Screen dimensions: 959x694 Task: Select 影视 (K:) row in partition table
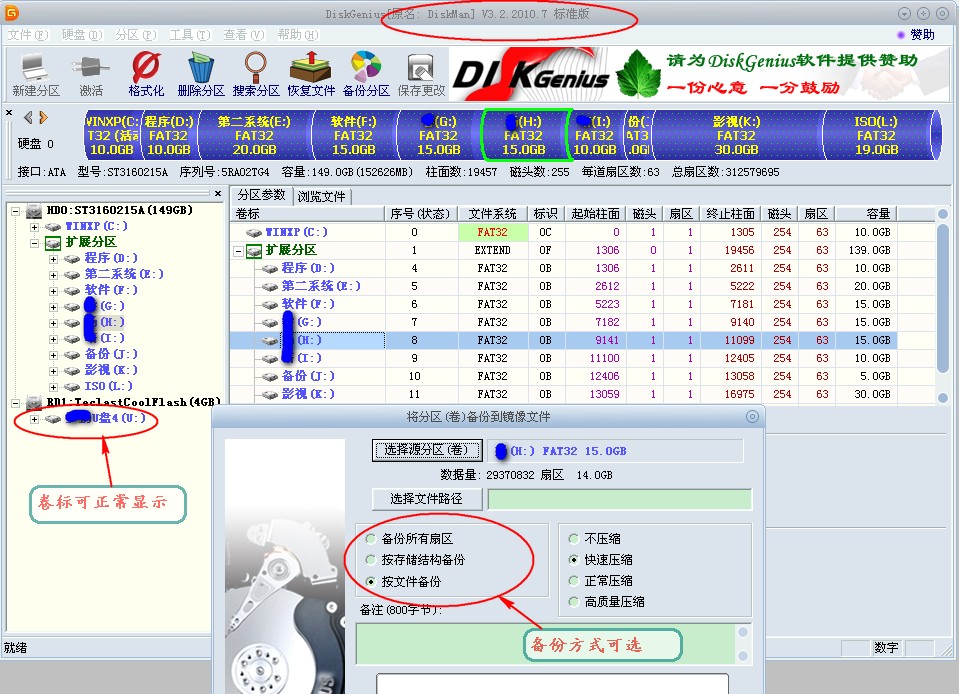point(564,394)
